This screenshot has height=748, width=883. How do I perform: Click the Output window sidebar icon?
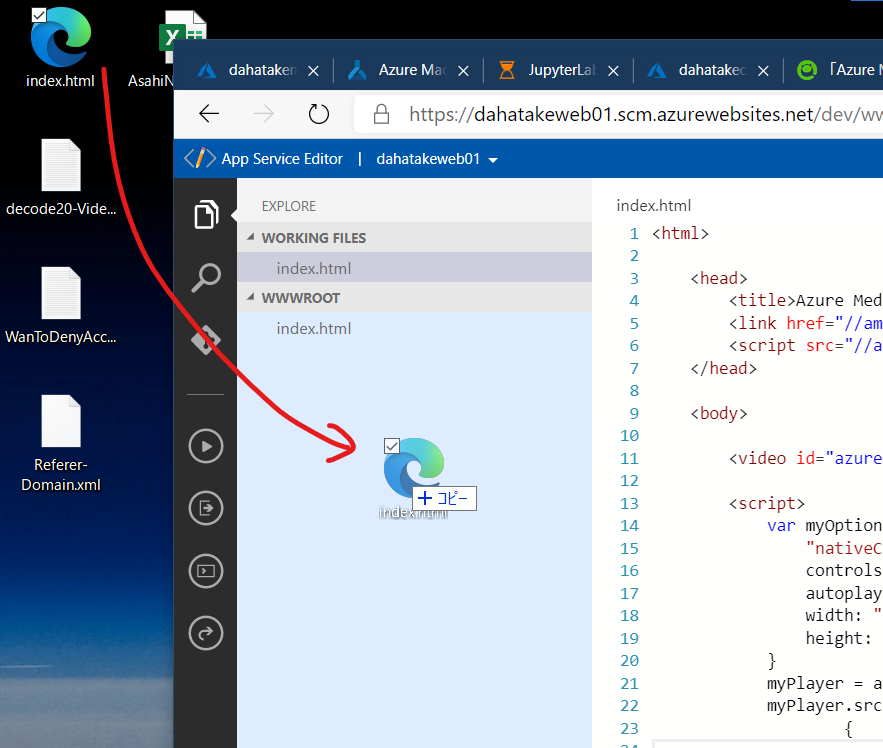(206, 508)
